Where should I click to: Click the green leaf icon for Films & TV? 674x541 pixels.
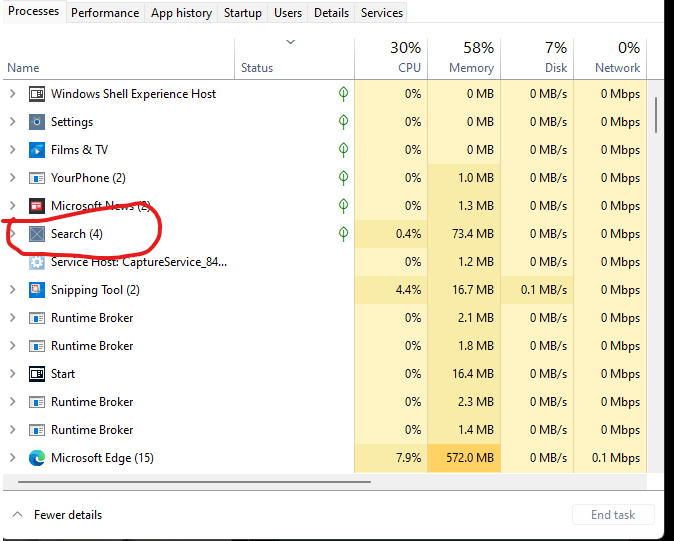pos(343,150)
